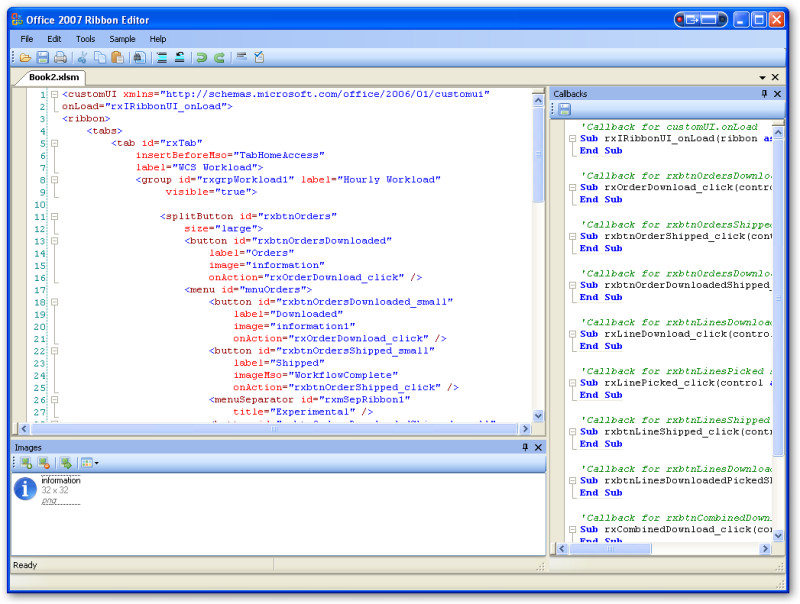Select the Book2.xlsm document tab
The width and height of the screenshot is (800, 604).
tap(54, 77)
